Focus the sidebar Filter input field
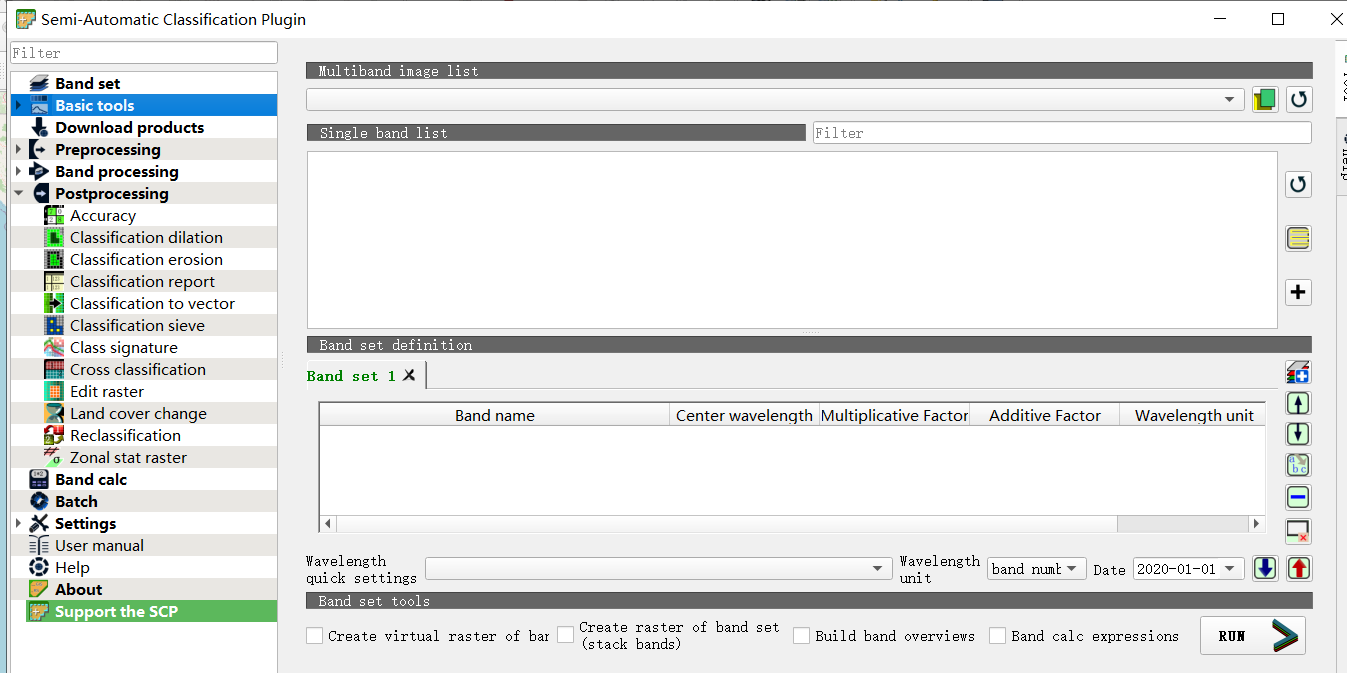The width and height of the screenshot is (1347, 673). 143,53
